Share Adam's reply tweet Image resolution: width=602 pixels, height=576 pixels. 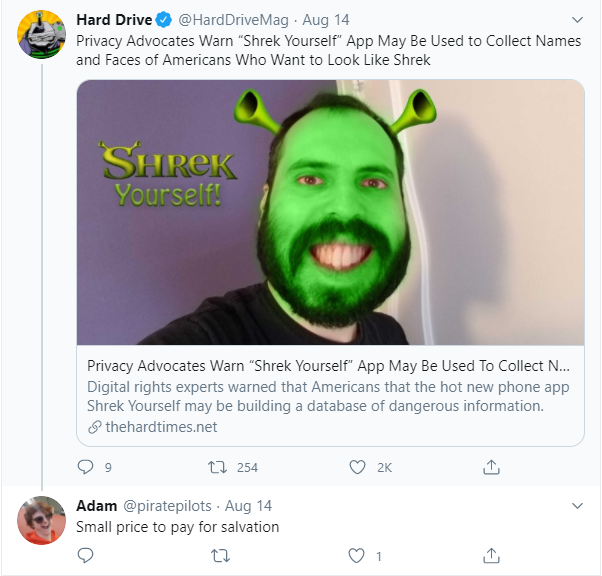(x=491, y=555)
